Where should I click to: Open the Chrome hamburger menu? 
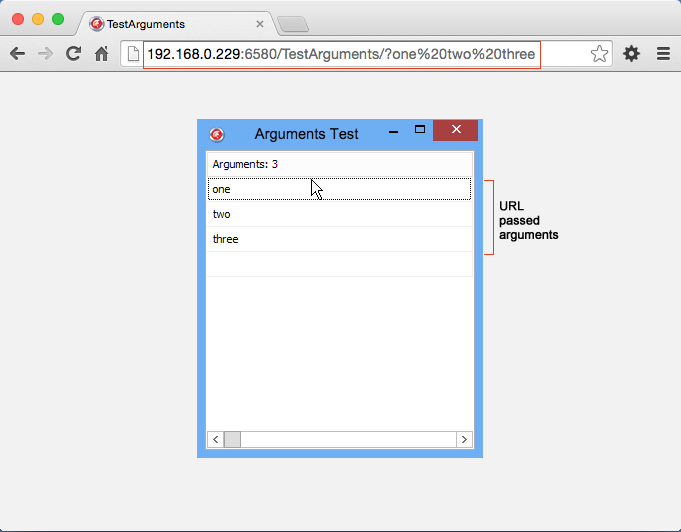[662, 54]
